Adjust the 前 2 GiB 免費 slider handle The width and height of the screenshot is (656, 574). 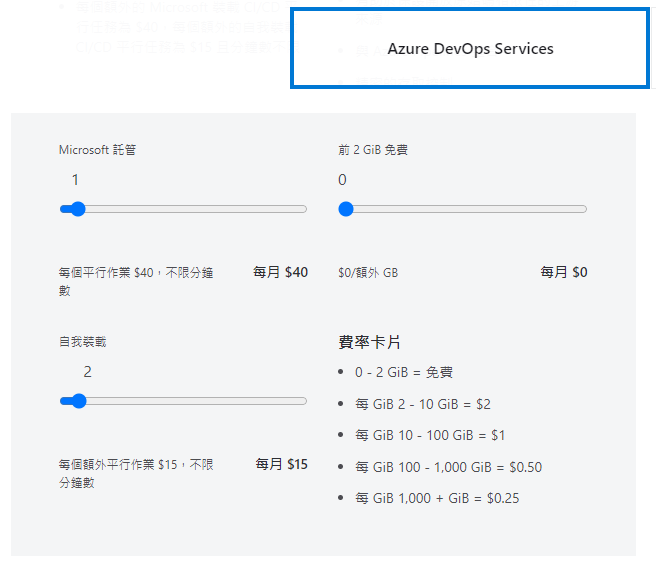(346, 209)
